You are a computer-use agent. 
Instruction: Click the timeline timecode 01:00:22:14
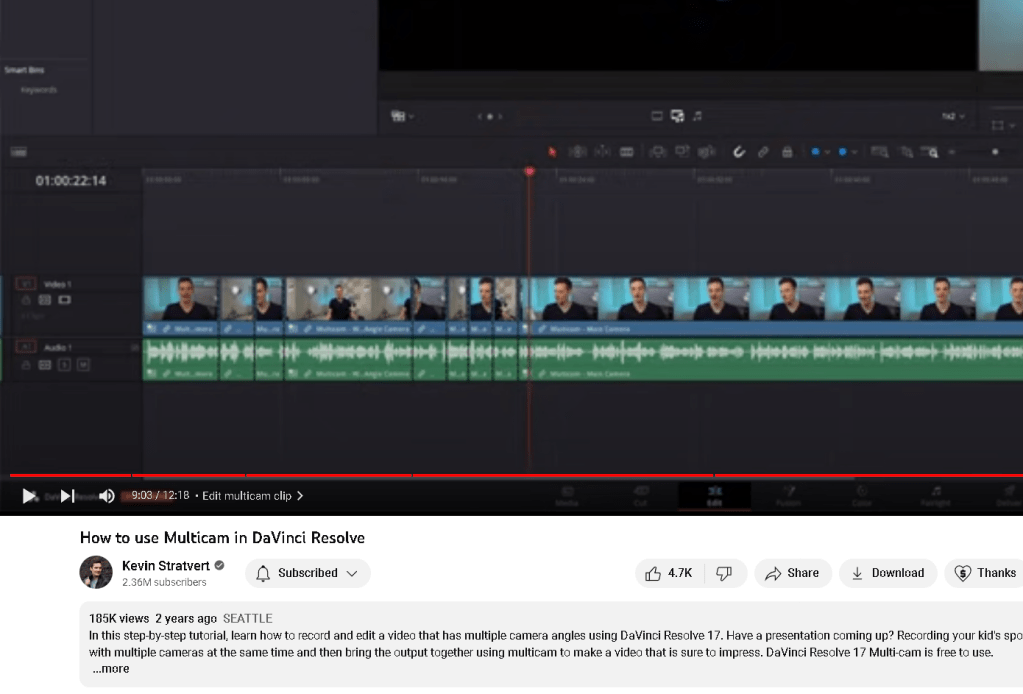click(70, 181)
